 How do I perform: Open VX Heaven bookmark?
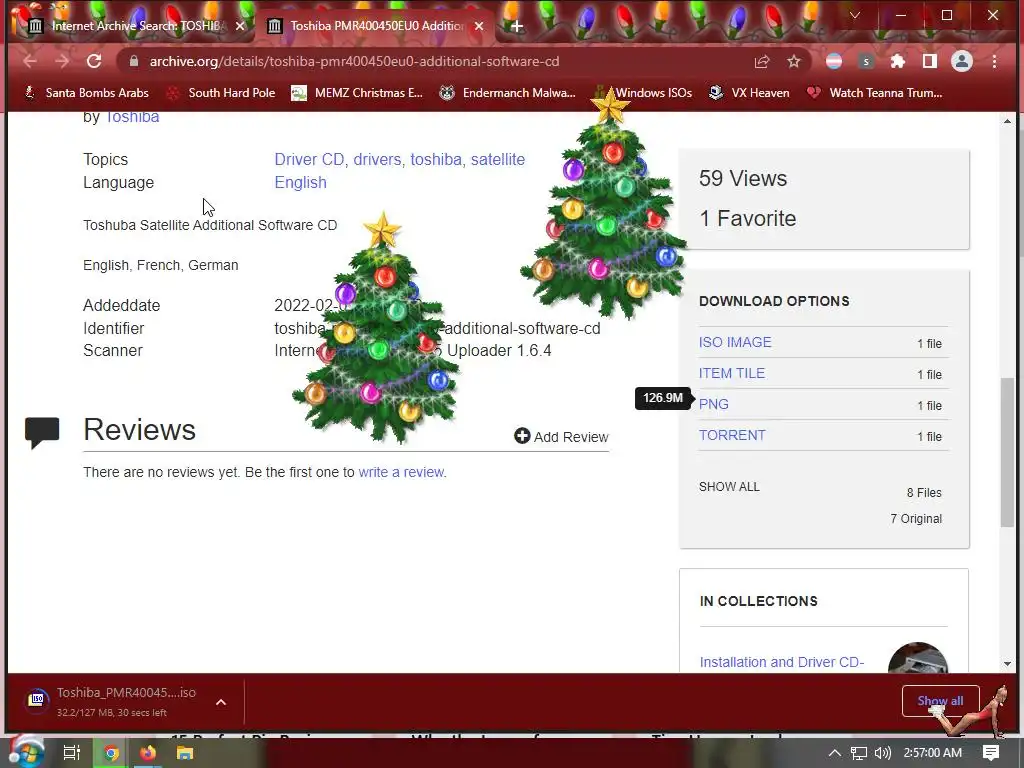click(749, 93)
